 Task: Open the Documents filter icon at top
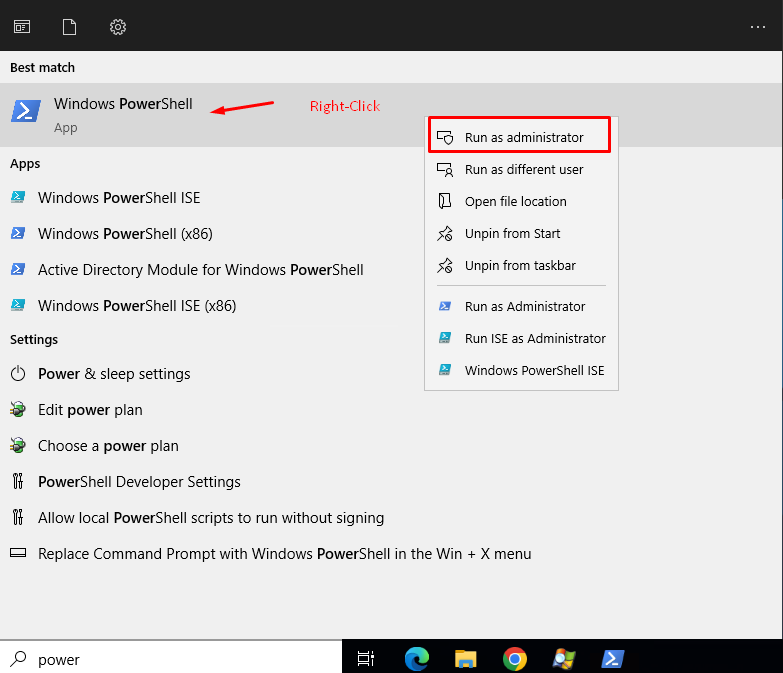pyautogui.click(x=69, y=27)
